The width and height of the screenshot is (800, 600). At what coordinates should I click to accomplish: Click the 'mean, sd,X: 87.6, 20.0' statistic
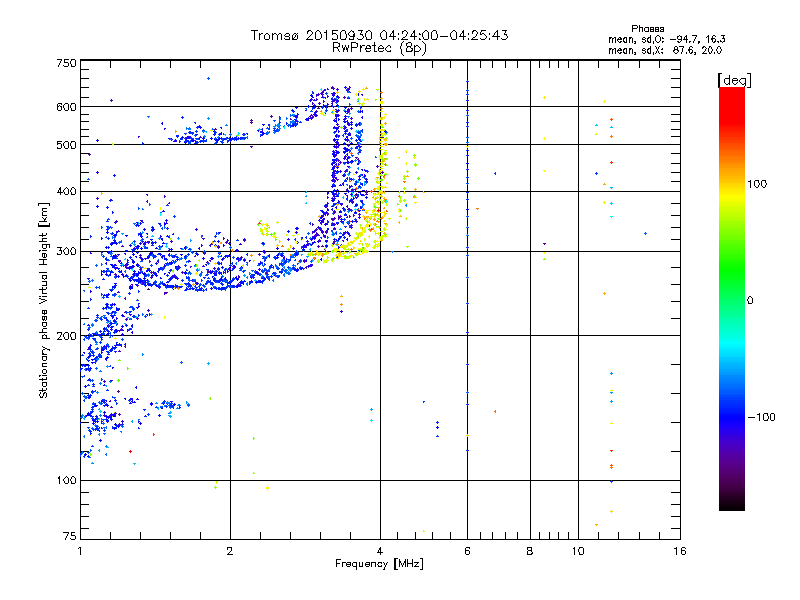665,50
